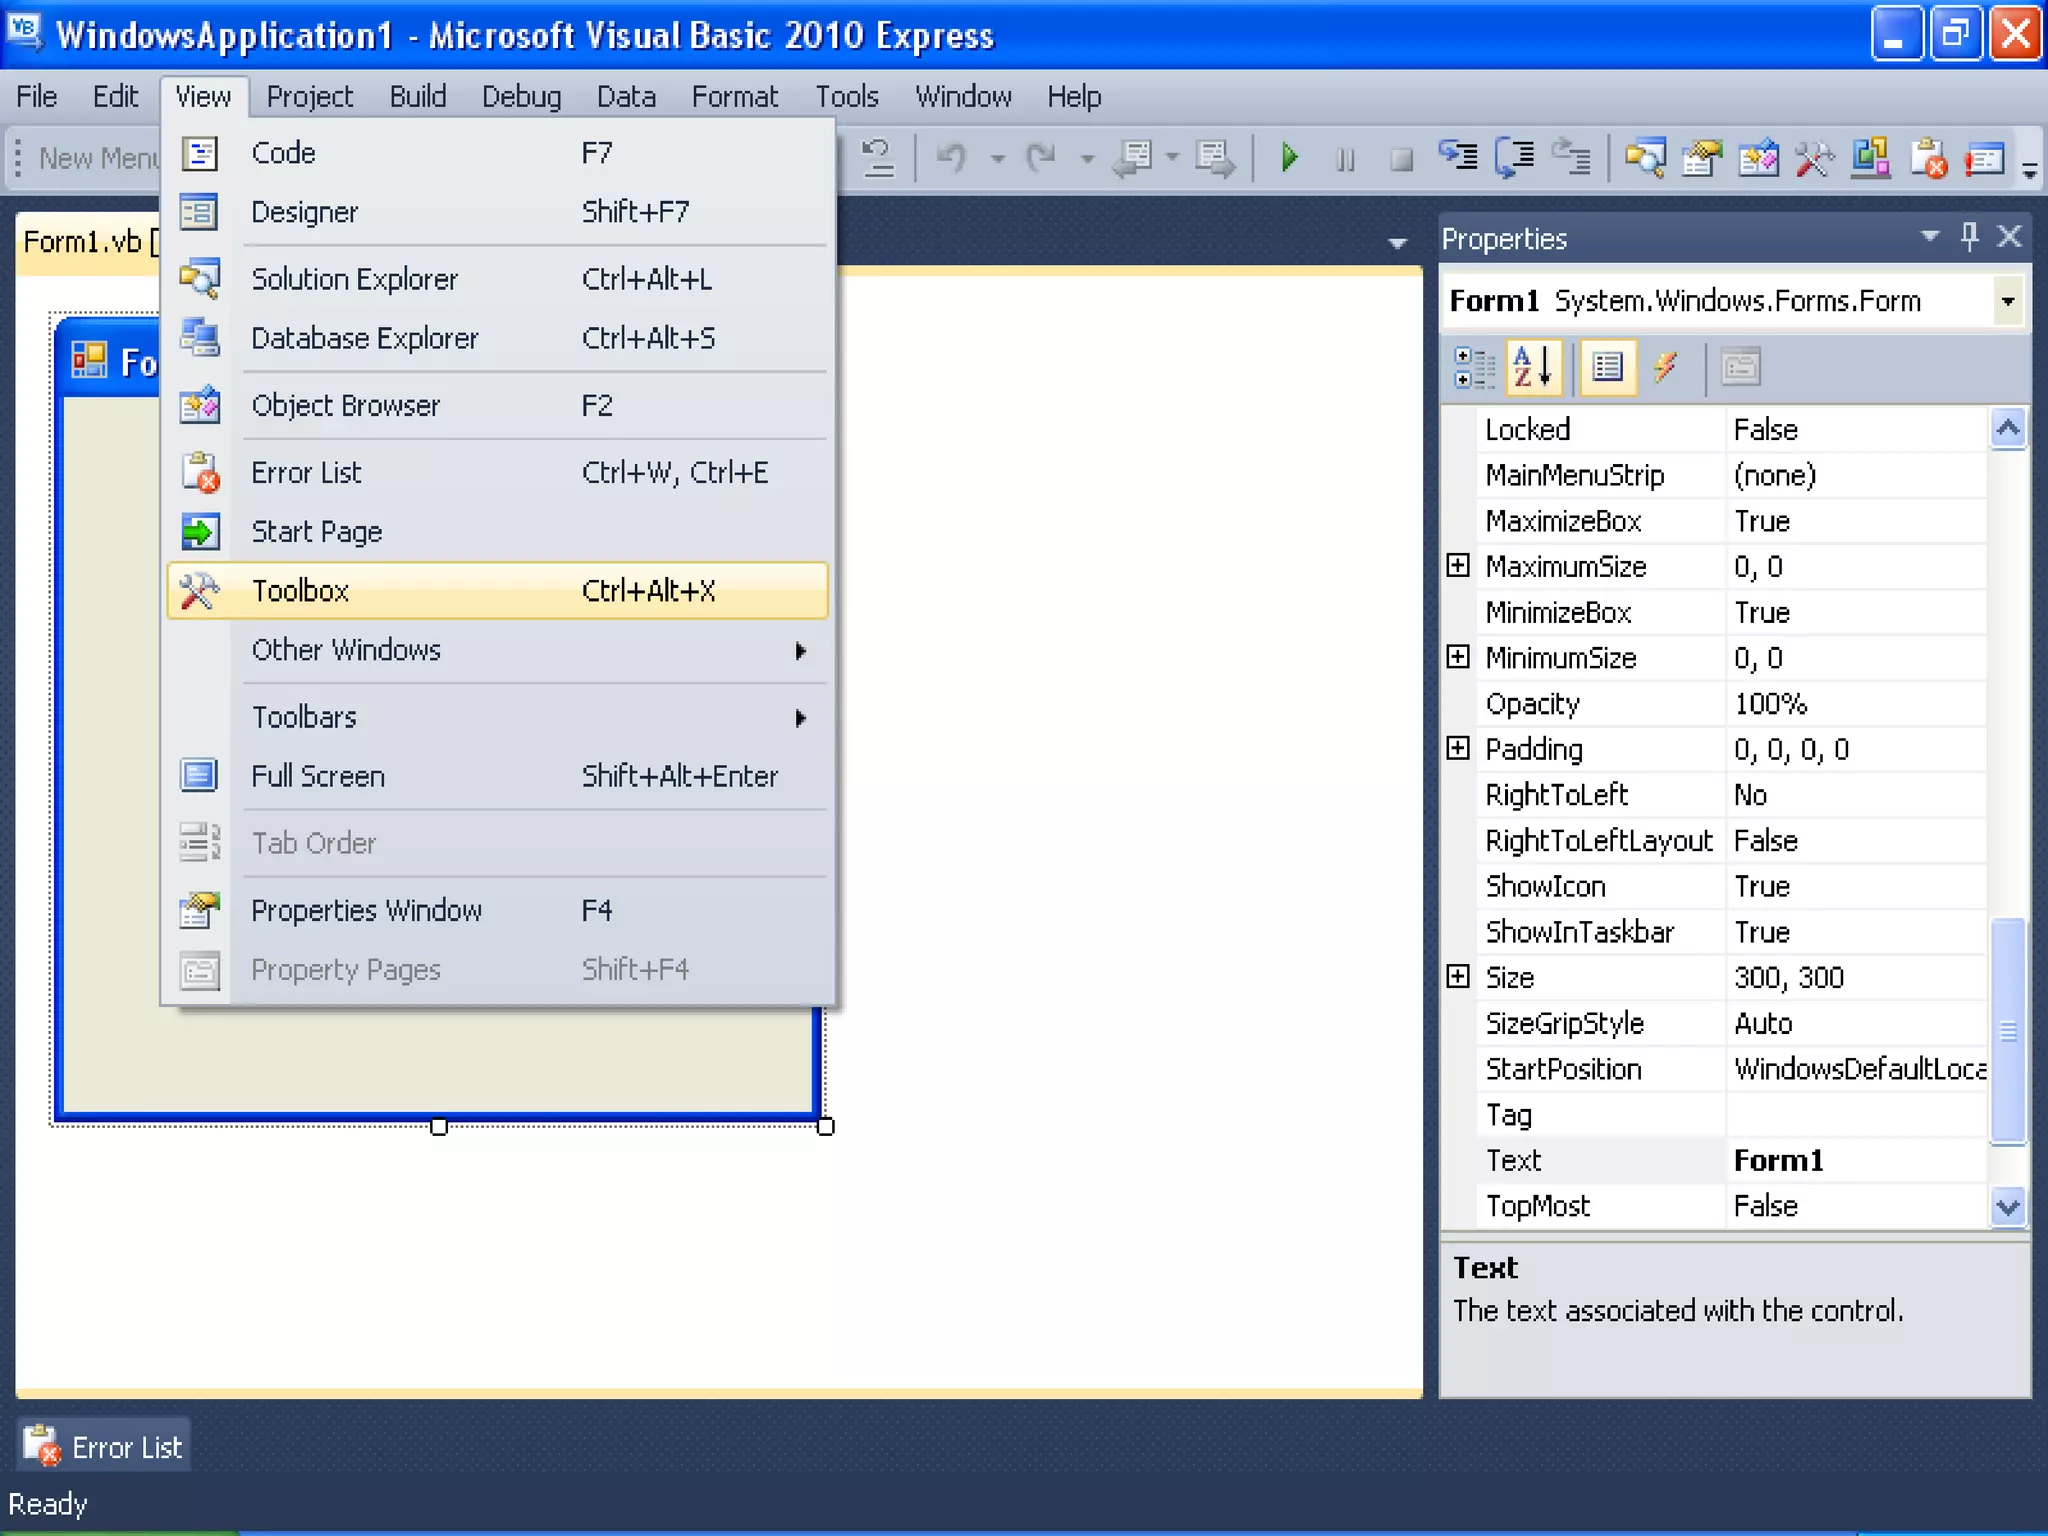Toggle the Properties list view button
Screen dimensions: 2048x1536
point(1607,367)
